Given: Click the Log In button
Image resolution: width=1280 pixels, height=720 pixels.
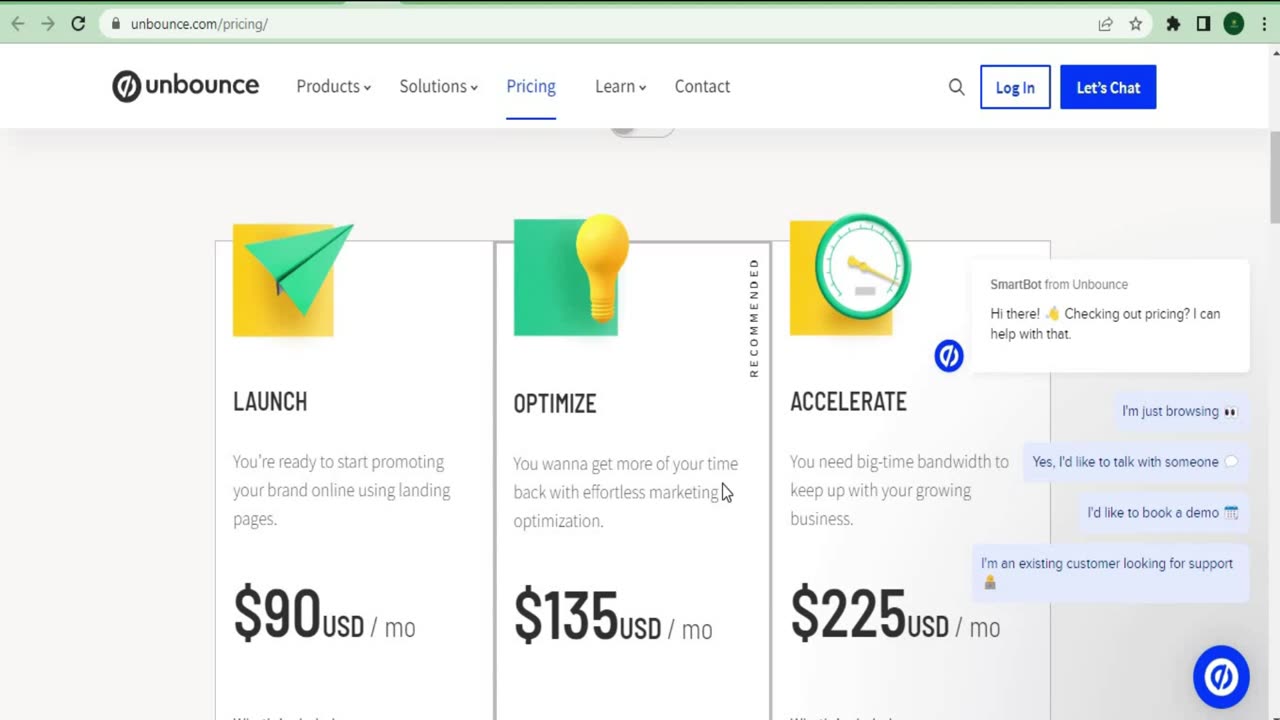Looking at the screenshot, I should click(x=1015, y=87).
